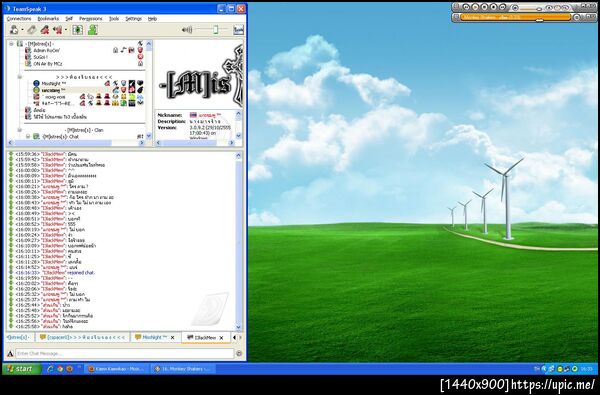Click the shield badge icon beside Moutlight

click(124, 83)
